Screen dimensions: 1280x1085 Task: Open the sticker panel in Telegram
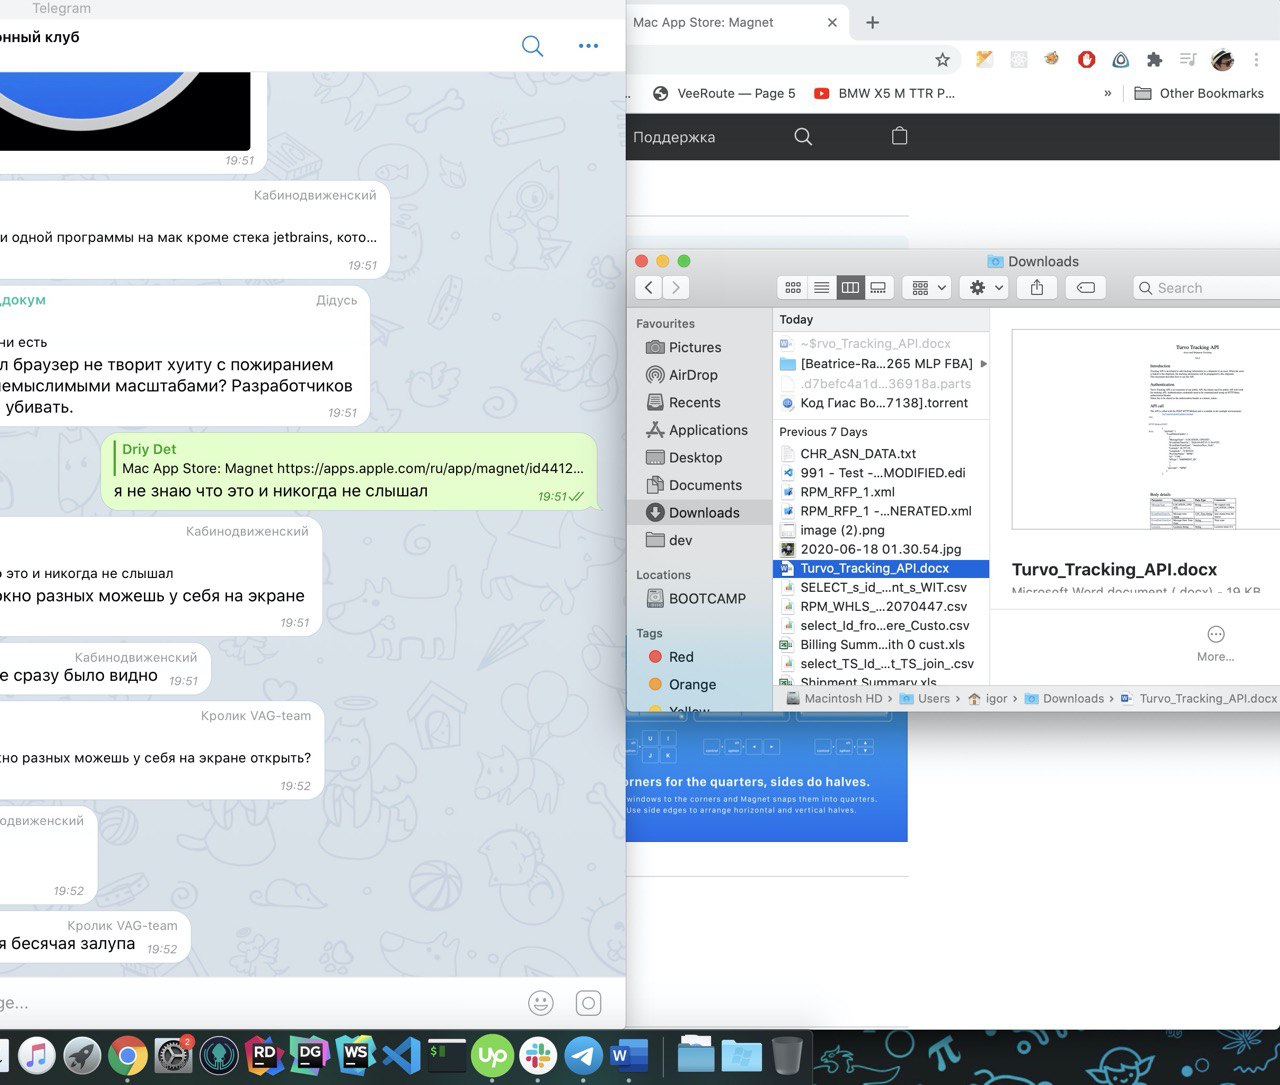[x=589, y=1003]
